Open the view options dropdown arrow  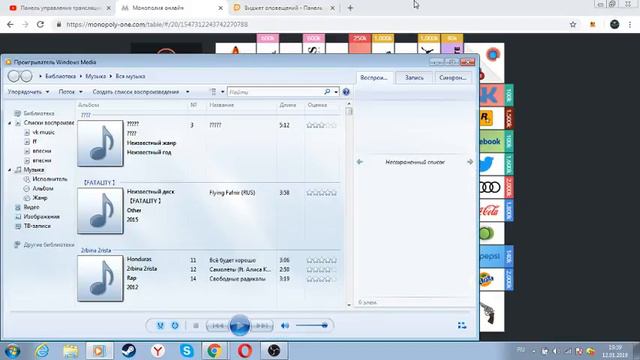click(x=222, y=92)
